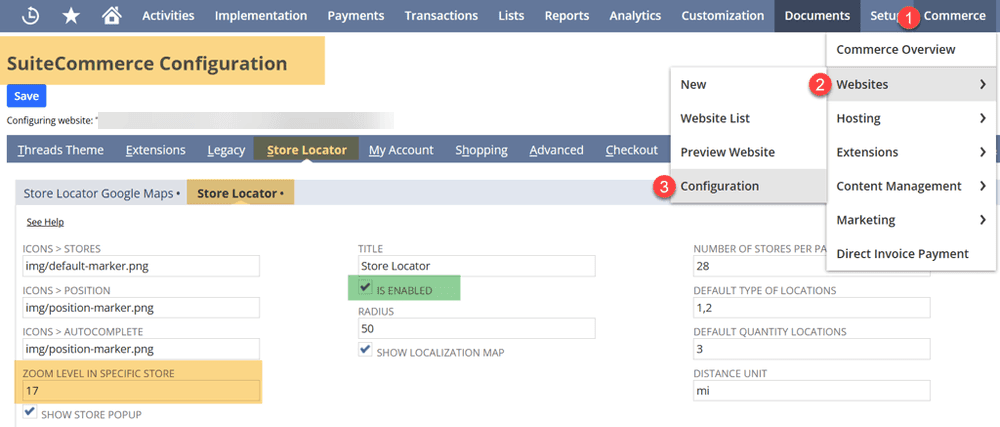Click the Default Quantity Locations field
The width and height of the screenshot is (1000, 427).
pos(812,349)
